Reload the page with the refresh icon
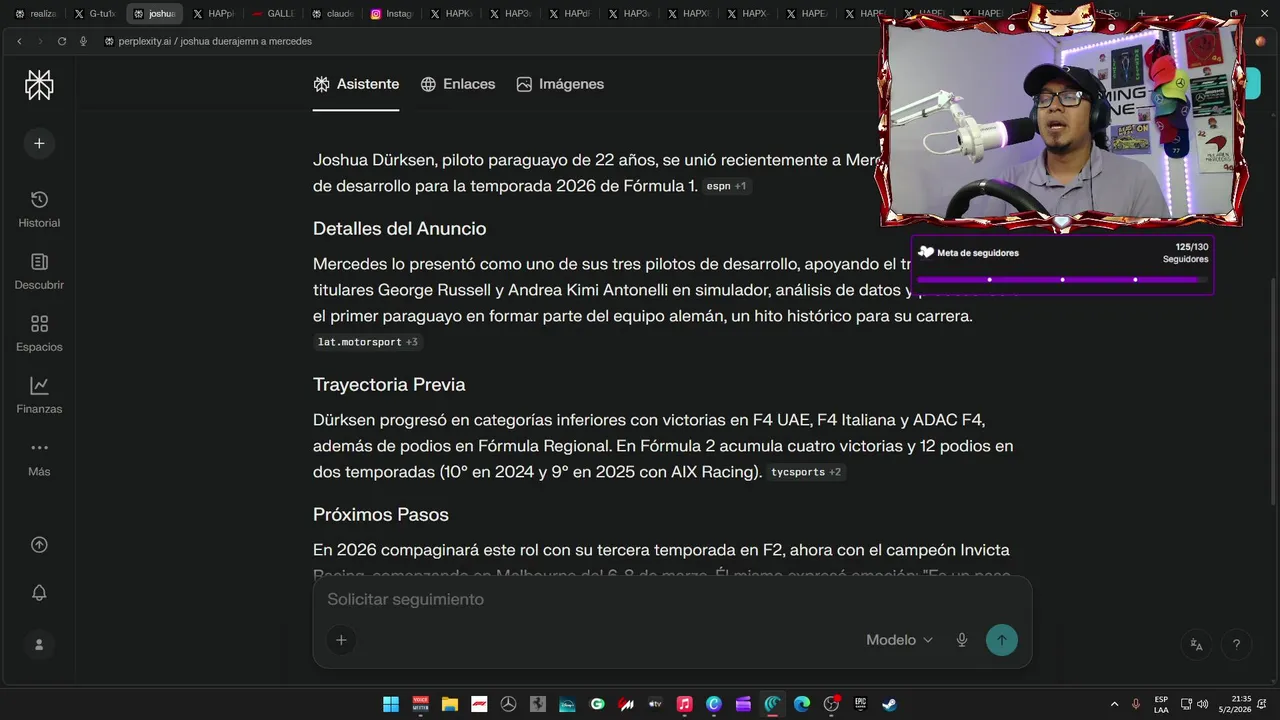Viewport: 1280px width, 720px height. coord(62,41)
